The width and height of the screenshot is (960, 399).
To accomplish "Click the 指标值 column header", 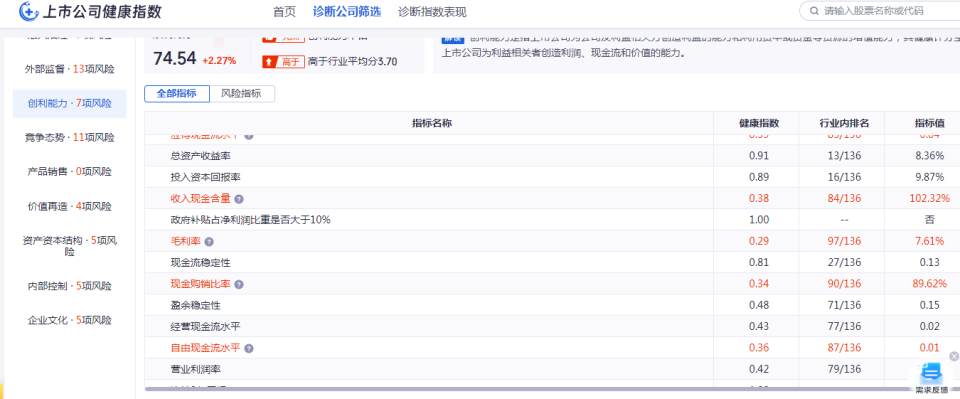I will 929,123.
